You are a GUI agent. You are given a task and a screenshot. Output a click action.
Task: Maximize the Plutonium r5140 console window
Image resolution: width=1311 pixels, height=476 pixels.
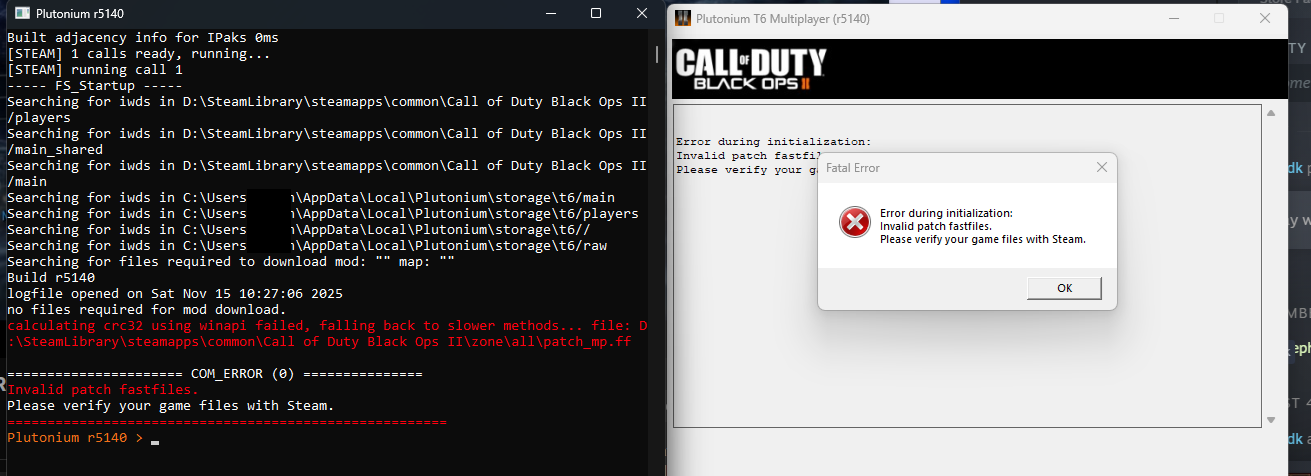pos(596,14)
